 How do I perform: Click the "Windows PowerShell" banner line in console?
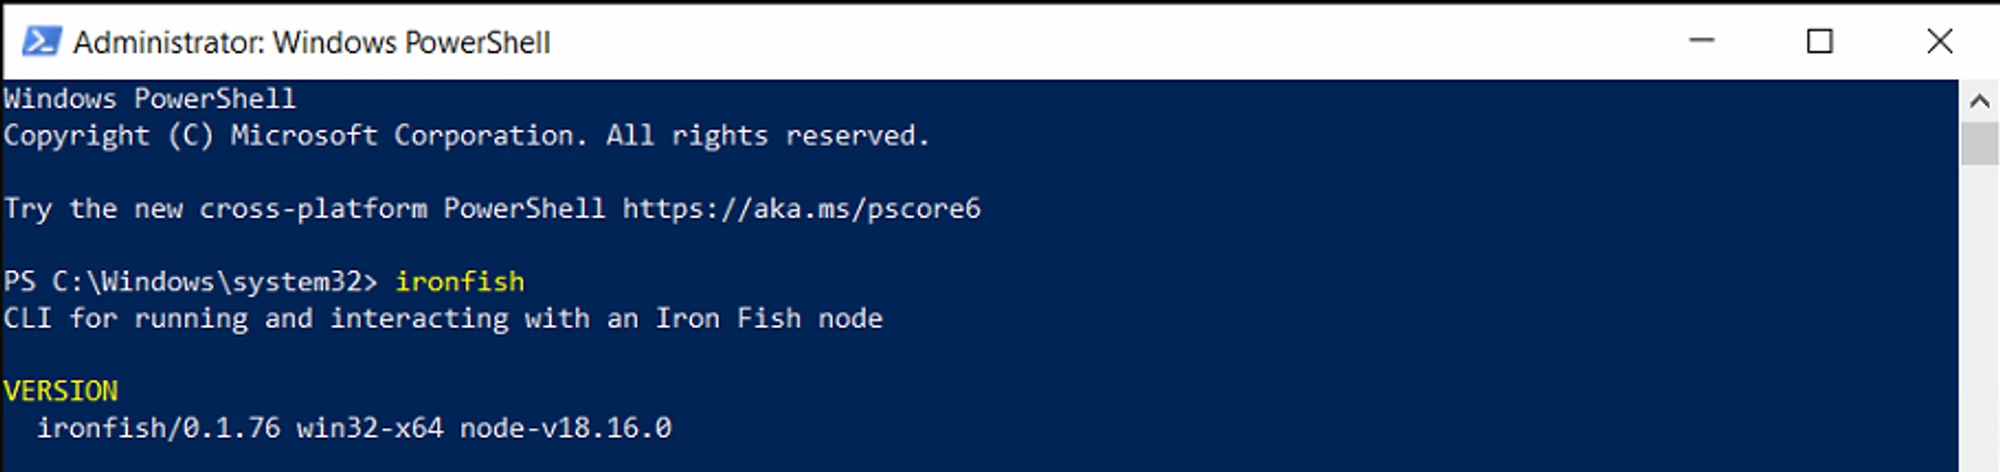pos(150,99)
